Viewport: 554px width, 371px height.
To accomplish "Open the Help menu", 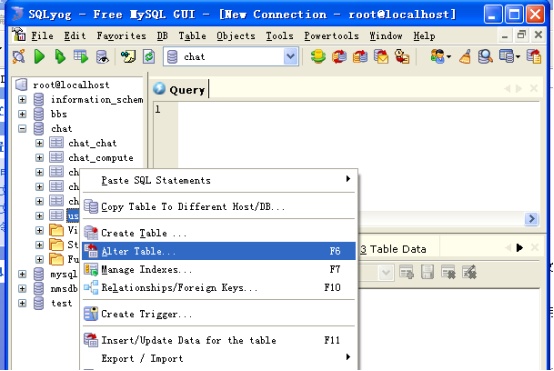I will click(x=424, y=36).
